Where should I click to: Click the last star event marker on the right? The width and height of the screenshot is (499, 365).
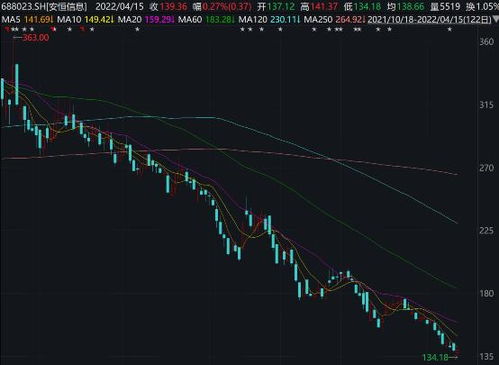[450, 30]
